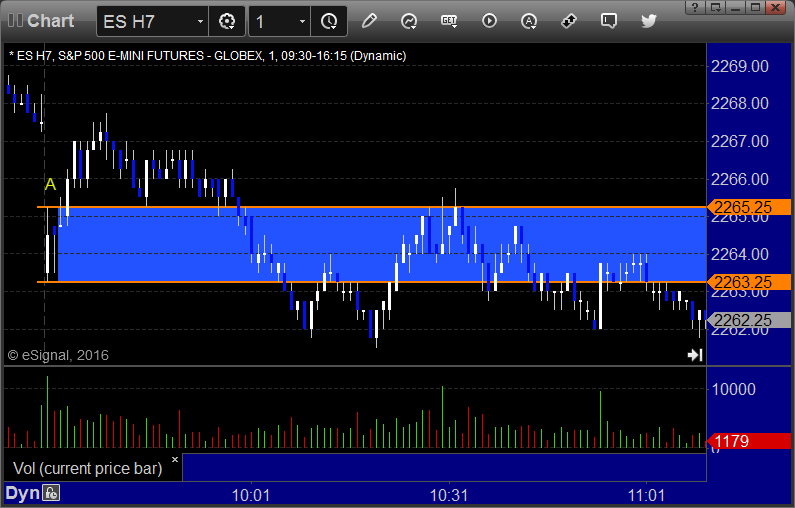
Task: Maximize the chart window
Action: (x=755, y=7)
